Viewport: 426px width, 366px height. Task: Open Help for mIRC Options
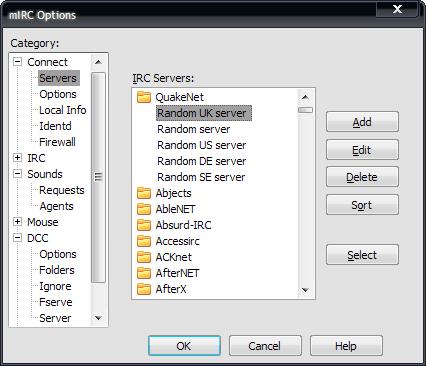(x=346, y=346)
